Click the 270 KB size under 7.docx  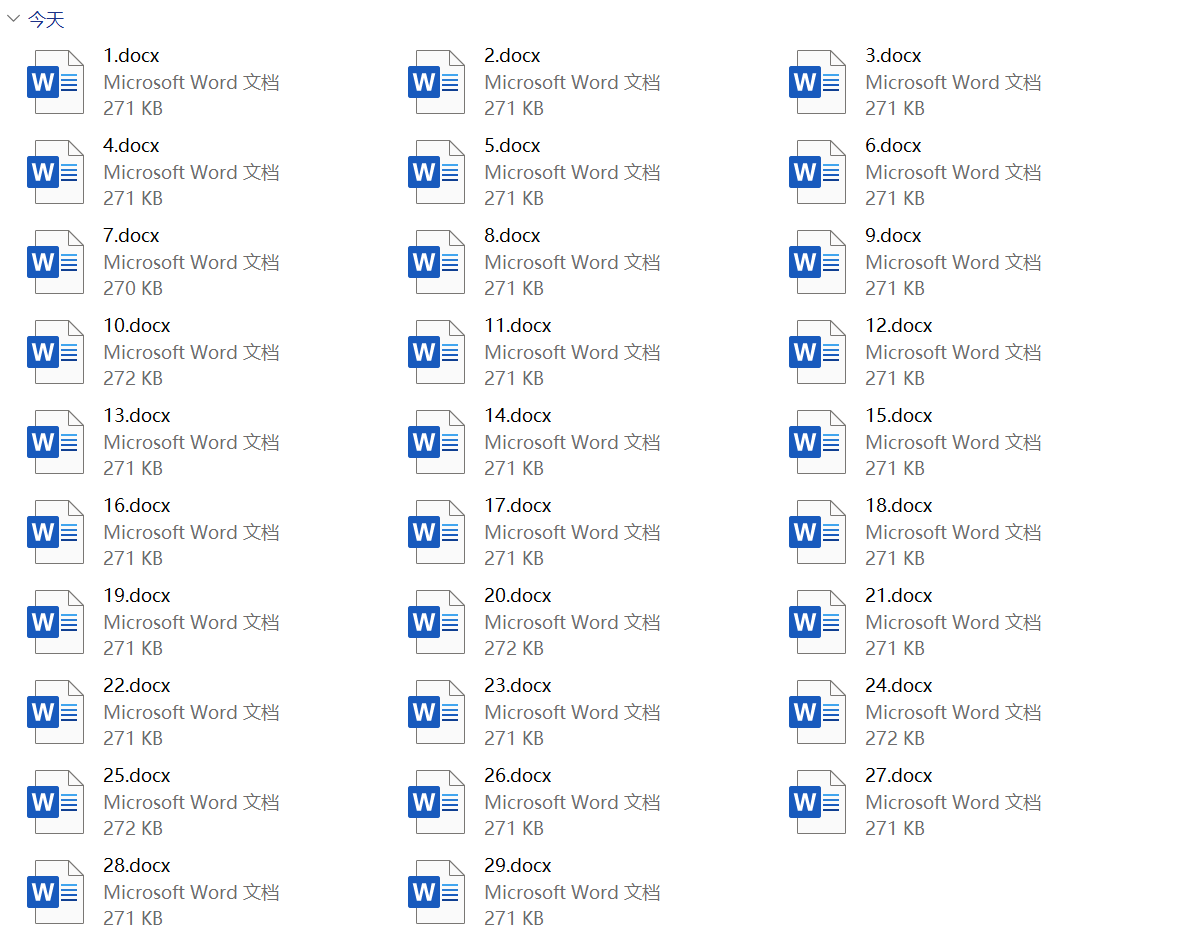[133, 289]
